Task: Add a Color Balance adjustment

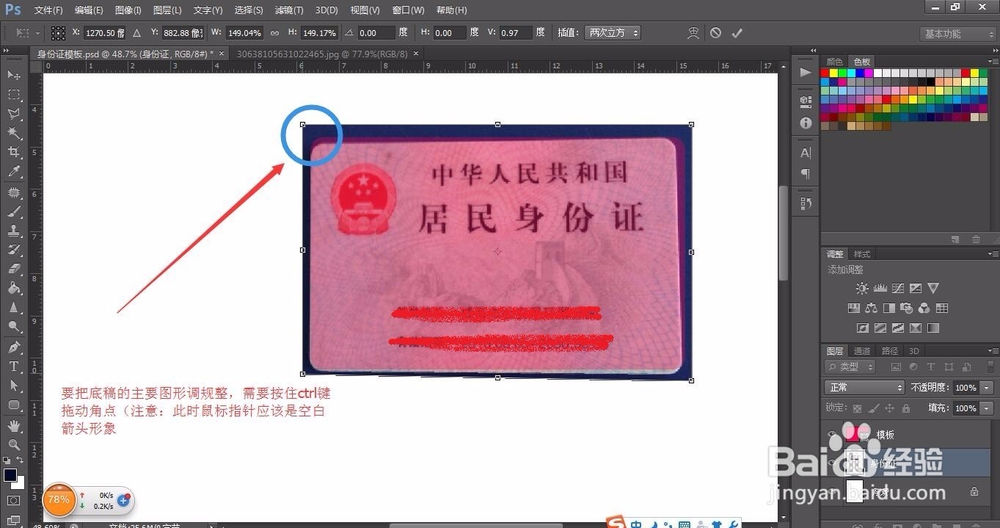Action: 871,308
